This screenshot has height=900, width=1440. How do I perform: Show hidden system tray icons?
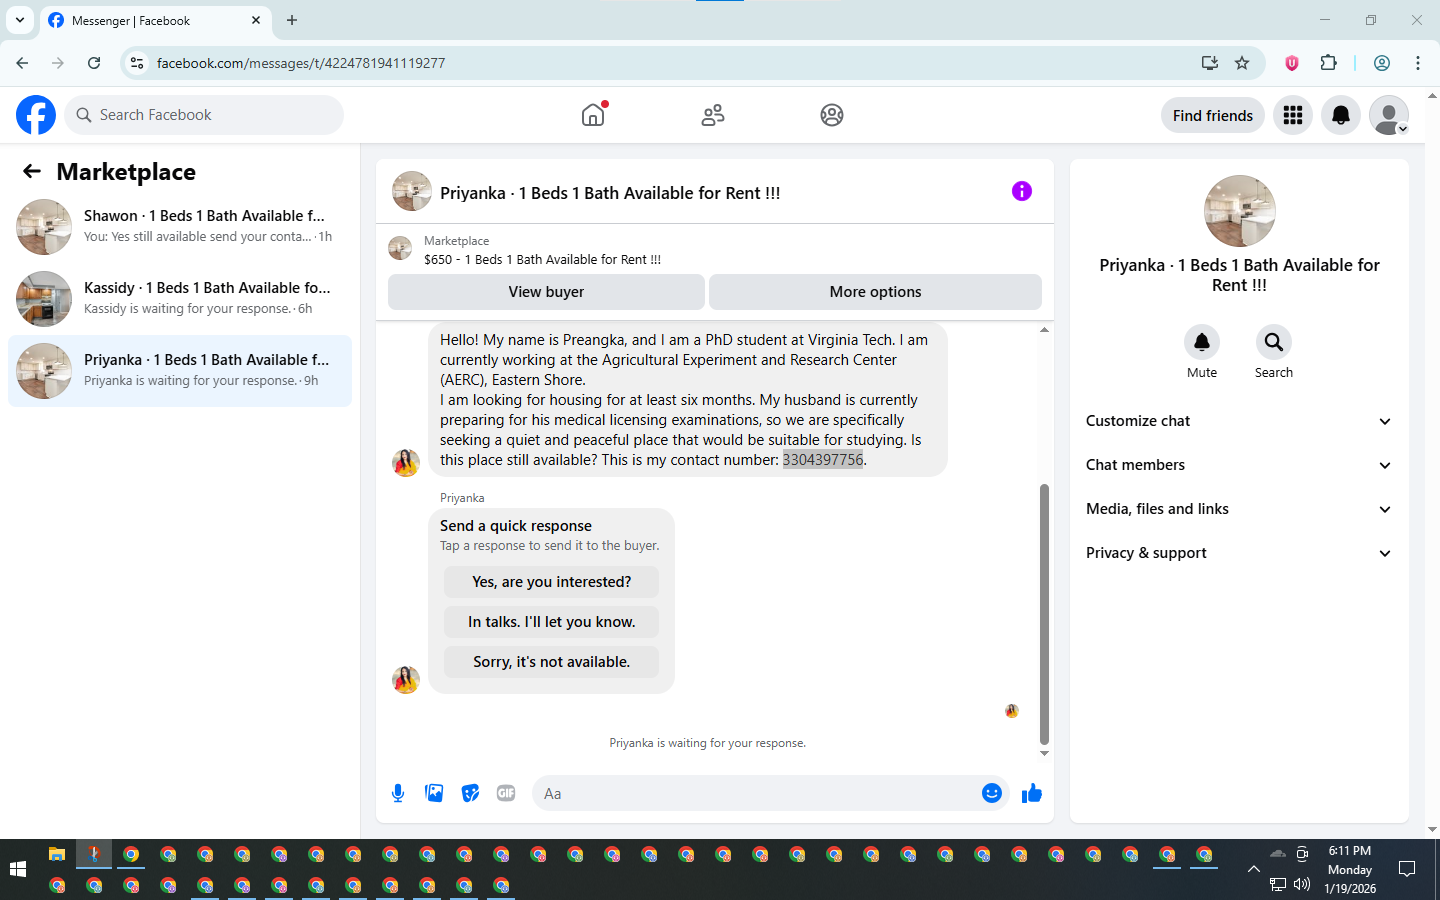(1254, 869)
